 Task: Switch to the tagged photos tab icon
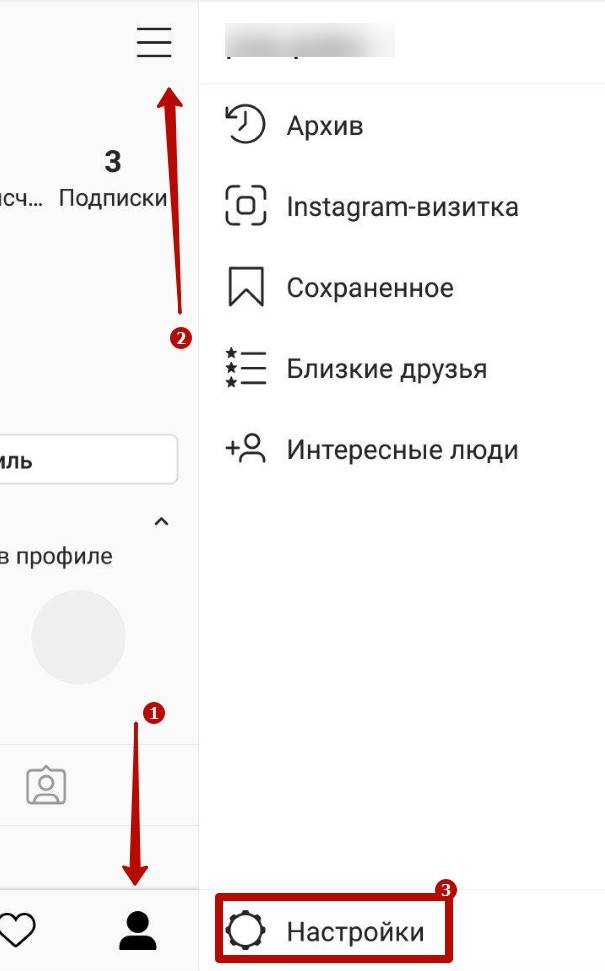pos(46,785)
